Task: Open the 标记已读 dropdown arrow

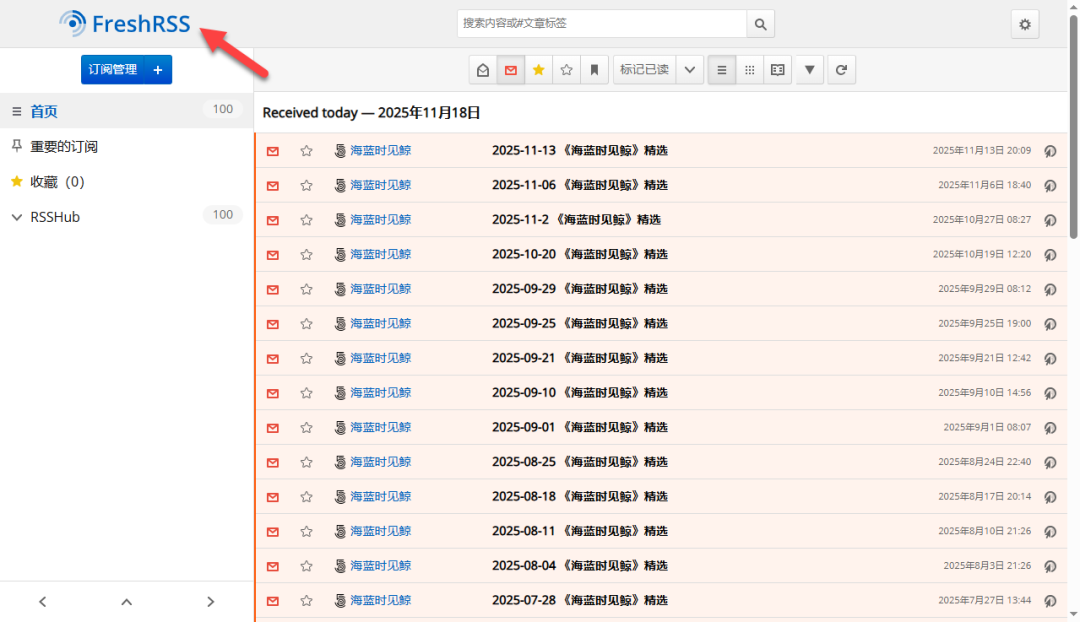Action: point(689,69)
